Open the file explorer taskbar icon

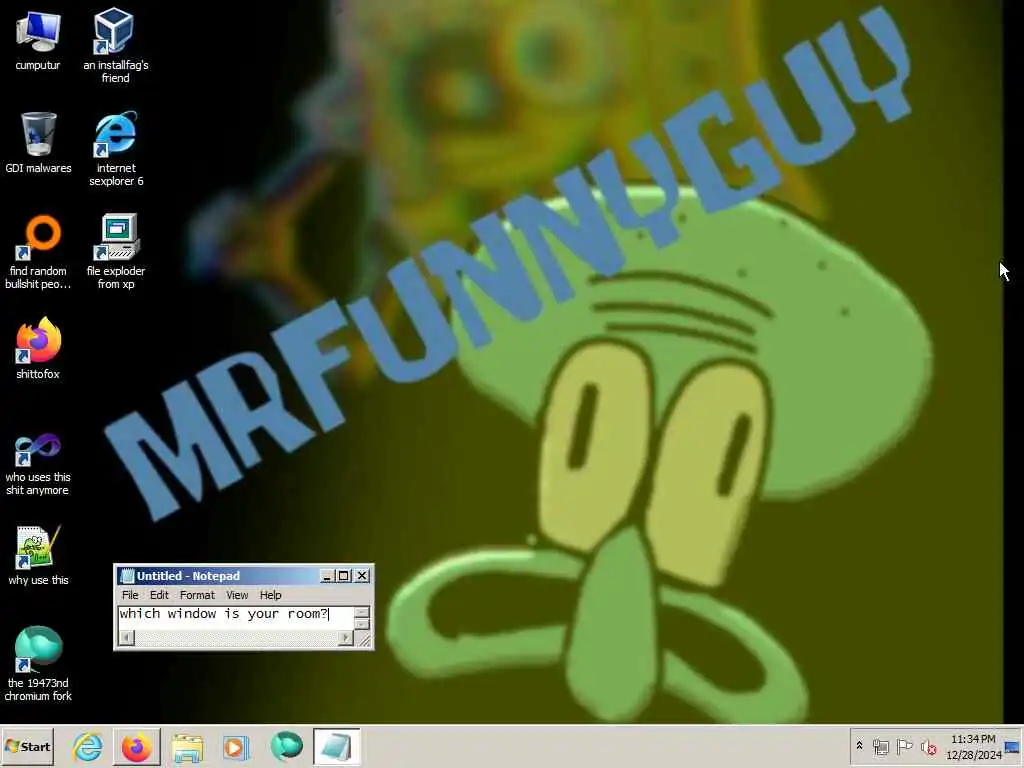[x=187, y=747]
